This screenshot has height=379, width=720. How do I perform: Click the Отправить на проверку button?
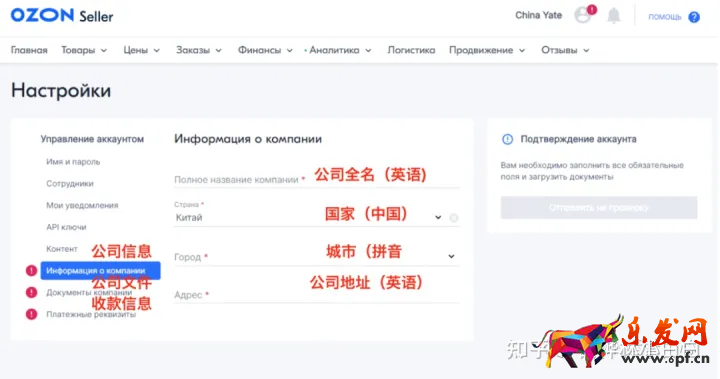coord(599,208)
